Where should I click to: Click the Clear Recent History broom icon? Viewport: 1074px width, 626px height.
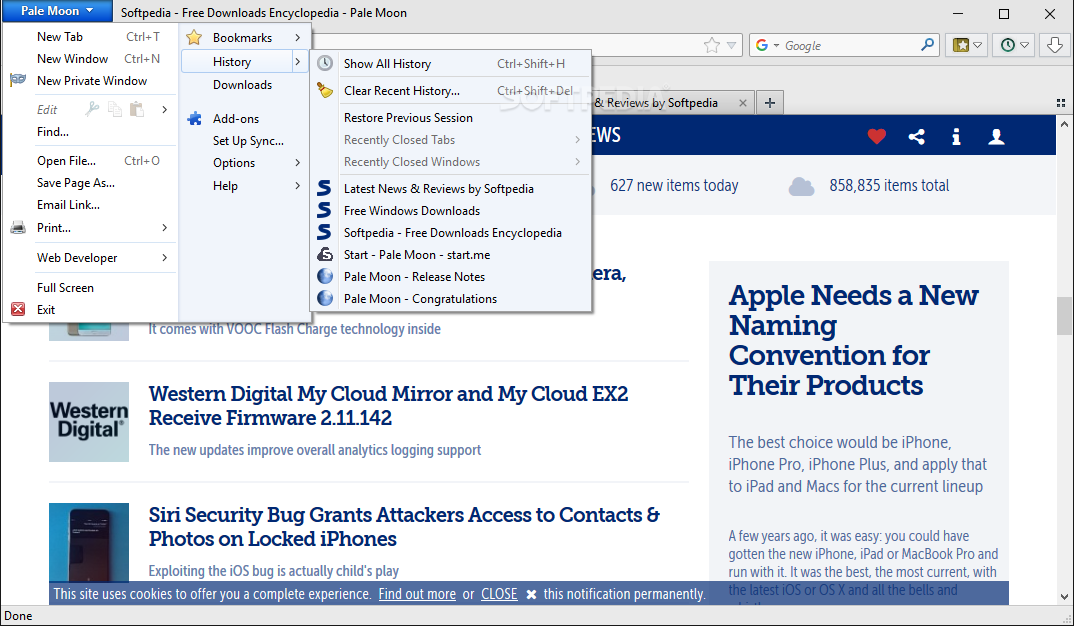[325, 90]
